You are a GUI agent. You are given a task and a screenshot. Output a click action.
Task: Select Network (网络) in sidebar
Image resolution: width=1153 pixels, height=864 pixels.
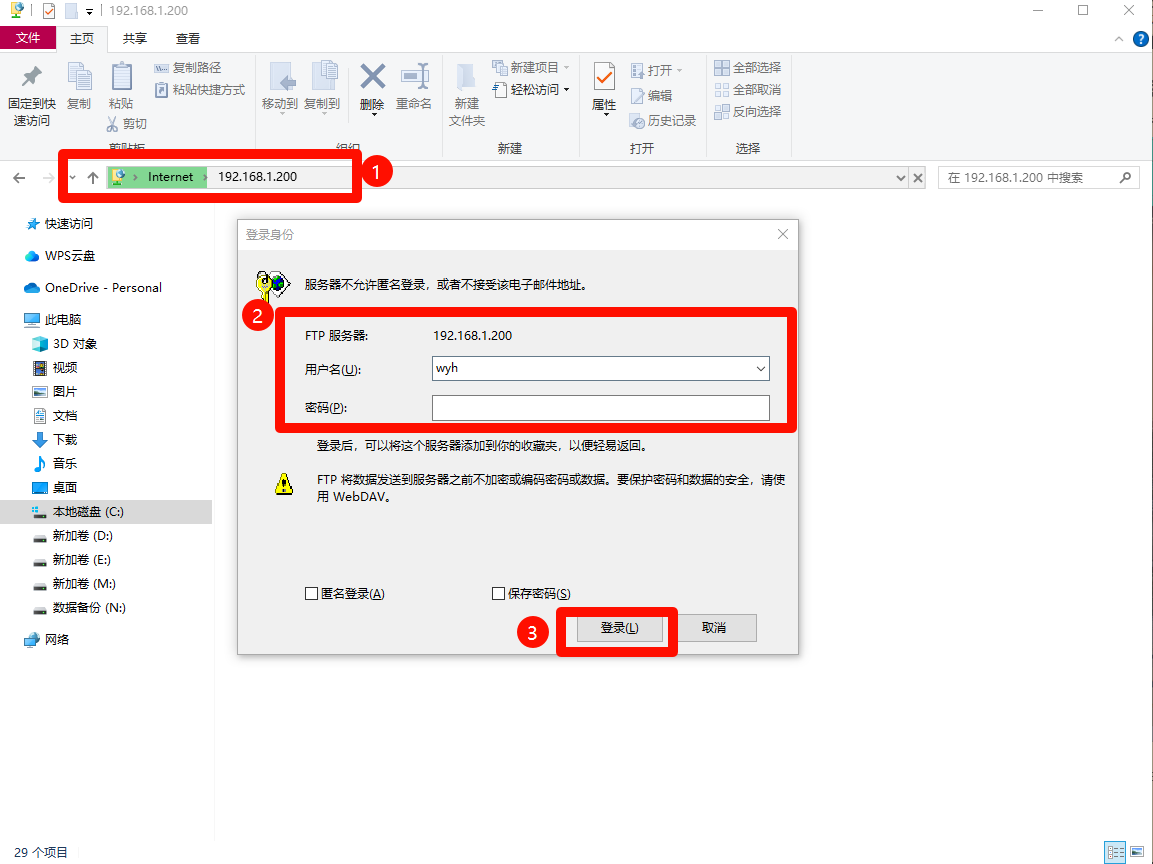point(47,640)
